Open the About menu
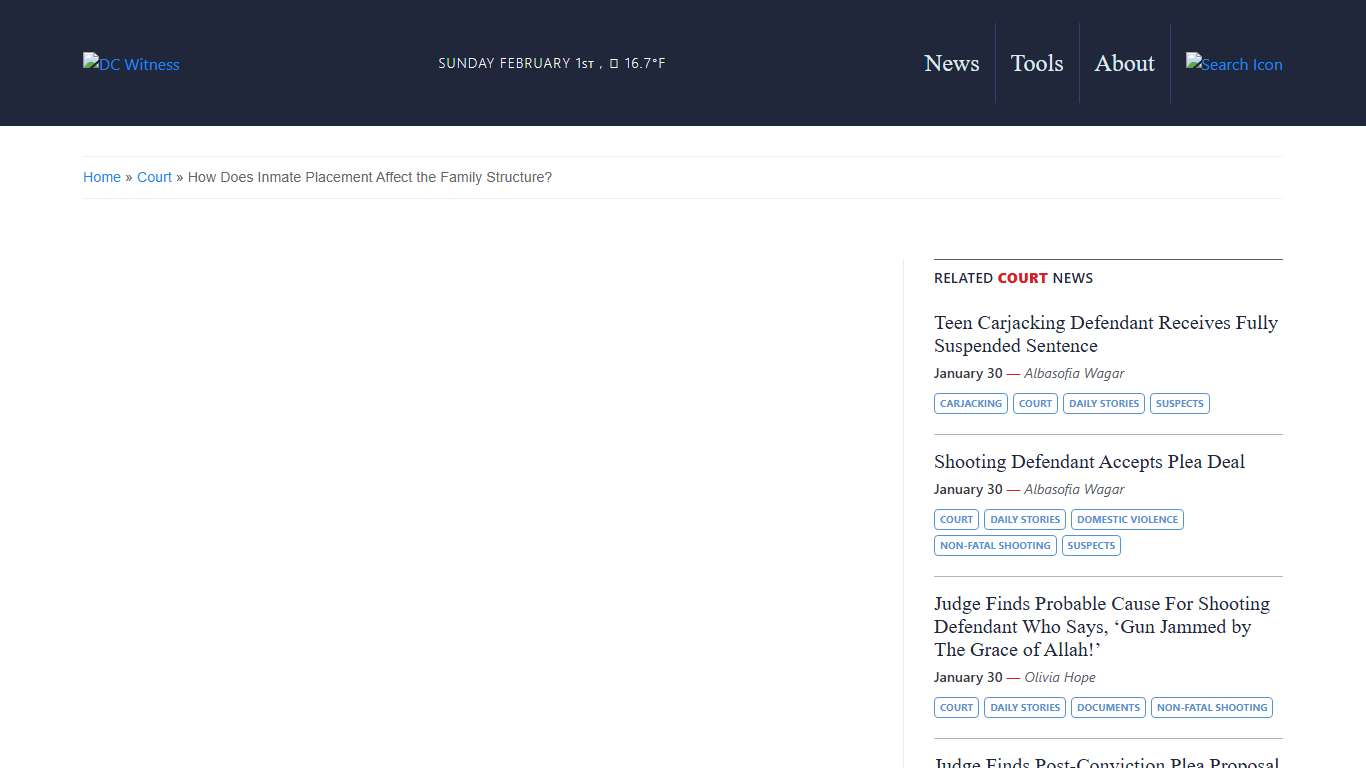The image size is (1366, 768). [x=1124, y=63]
